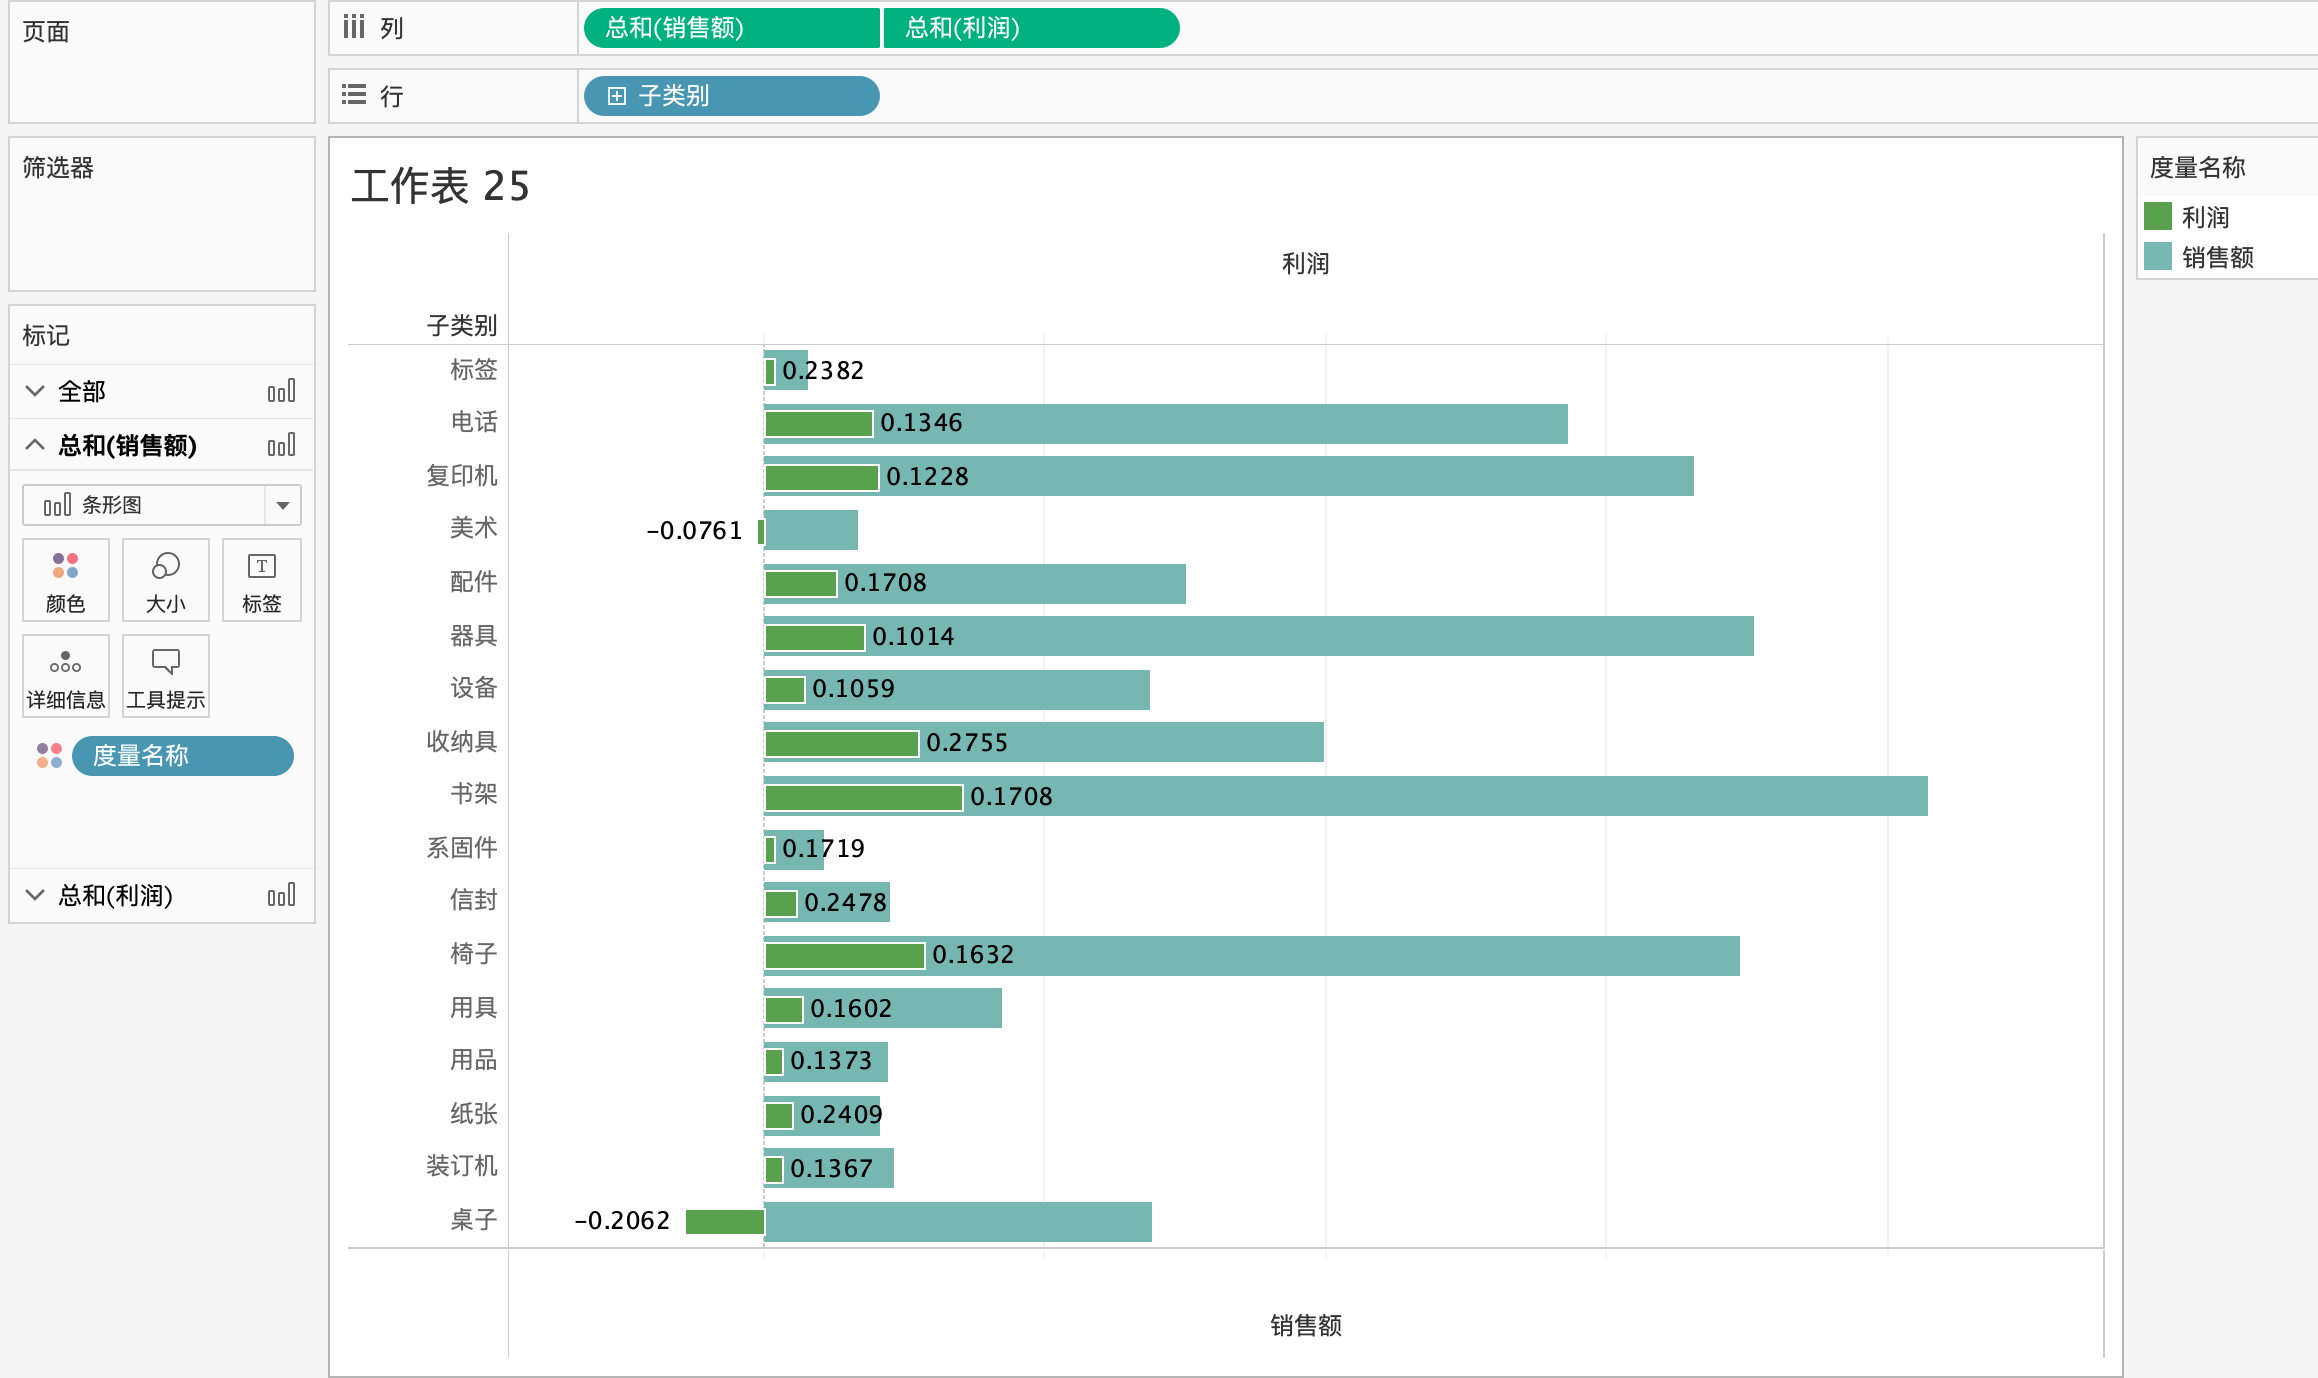
Task: Select the 设备 row header
Action: pyautogui.click(x=473, y=688)
